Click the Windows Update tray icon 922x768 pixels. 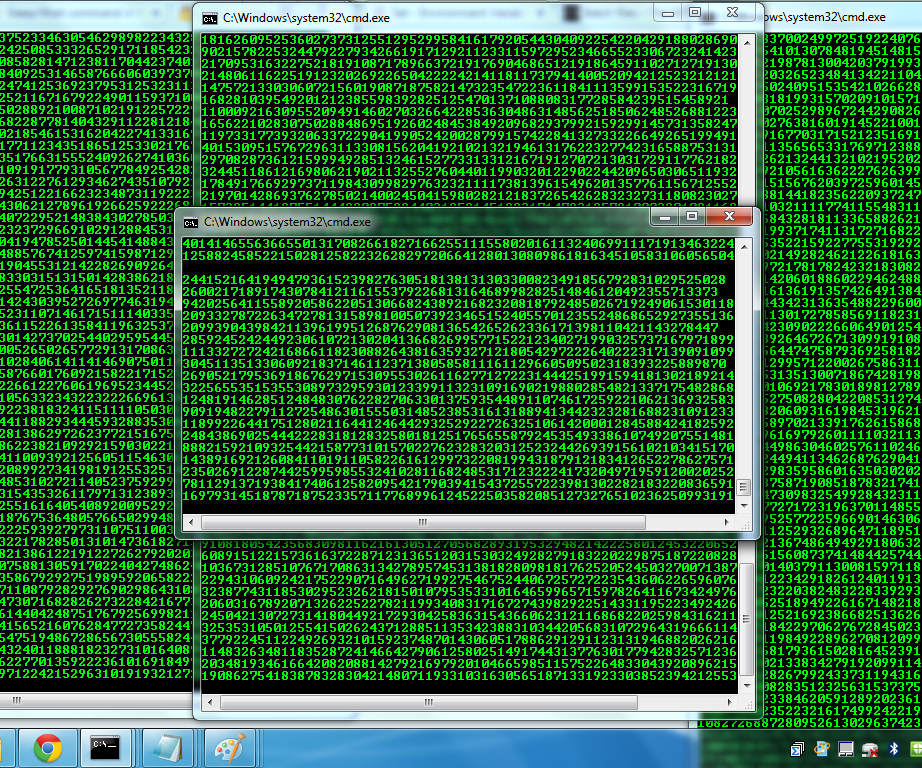(x=822, y=749)
